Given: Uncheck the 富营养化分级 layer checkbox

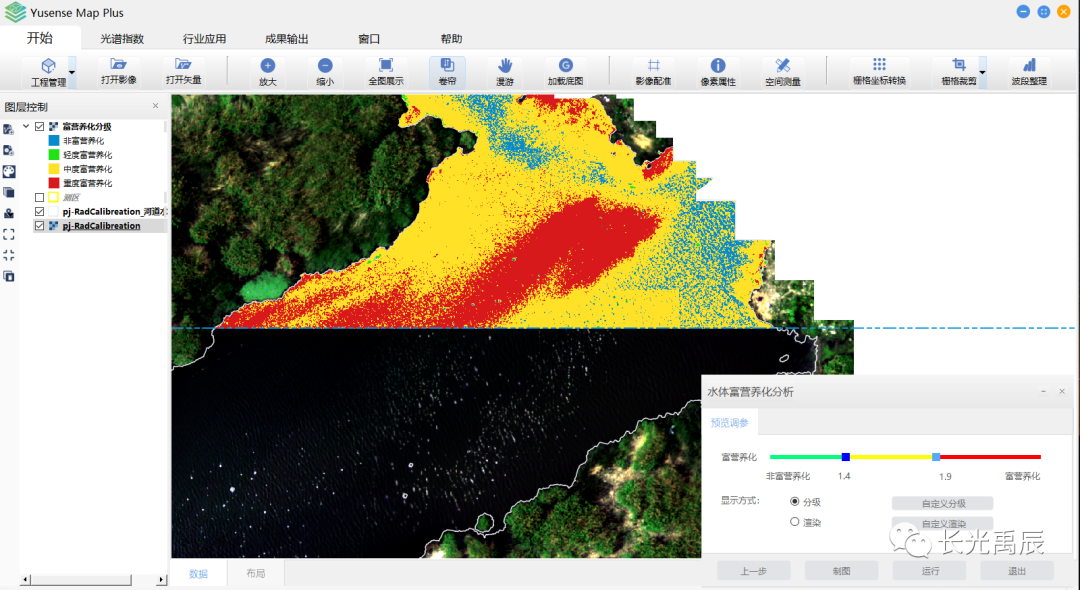Looking at the screenshot, I should click(40, 127).
